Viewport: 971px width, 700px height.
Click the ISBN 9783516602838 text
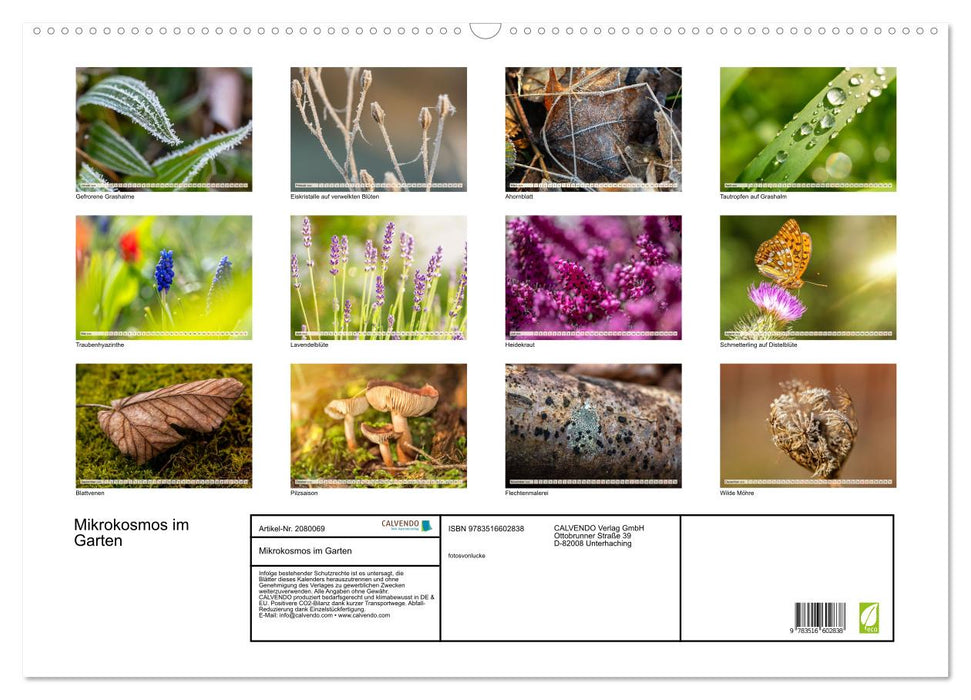(x=489, y=528)
